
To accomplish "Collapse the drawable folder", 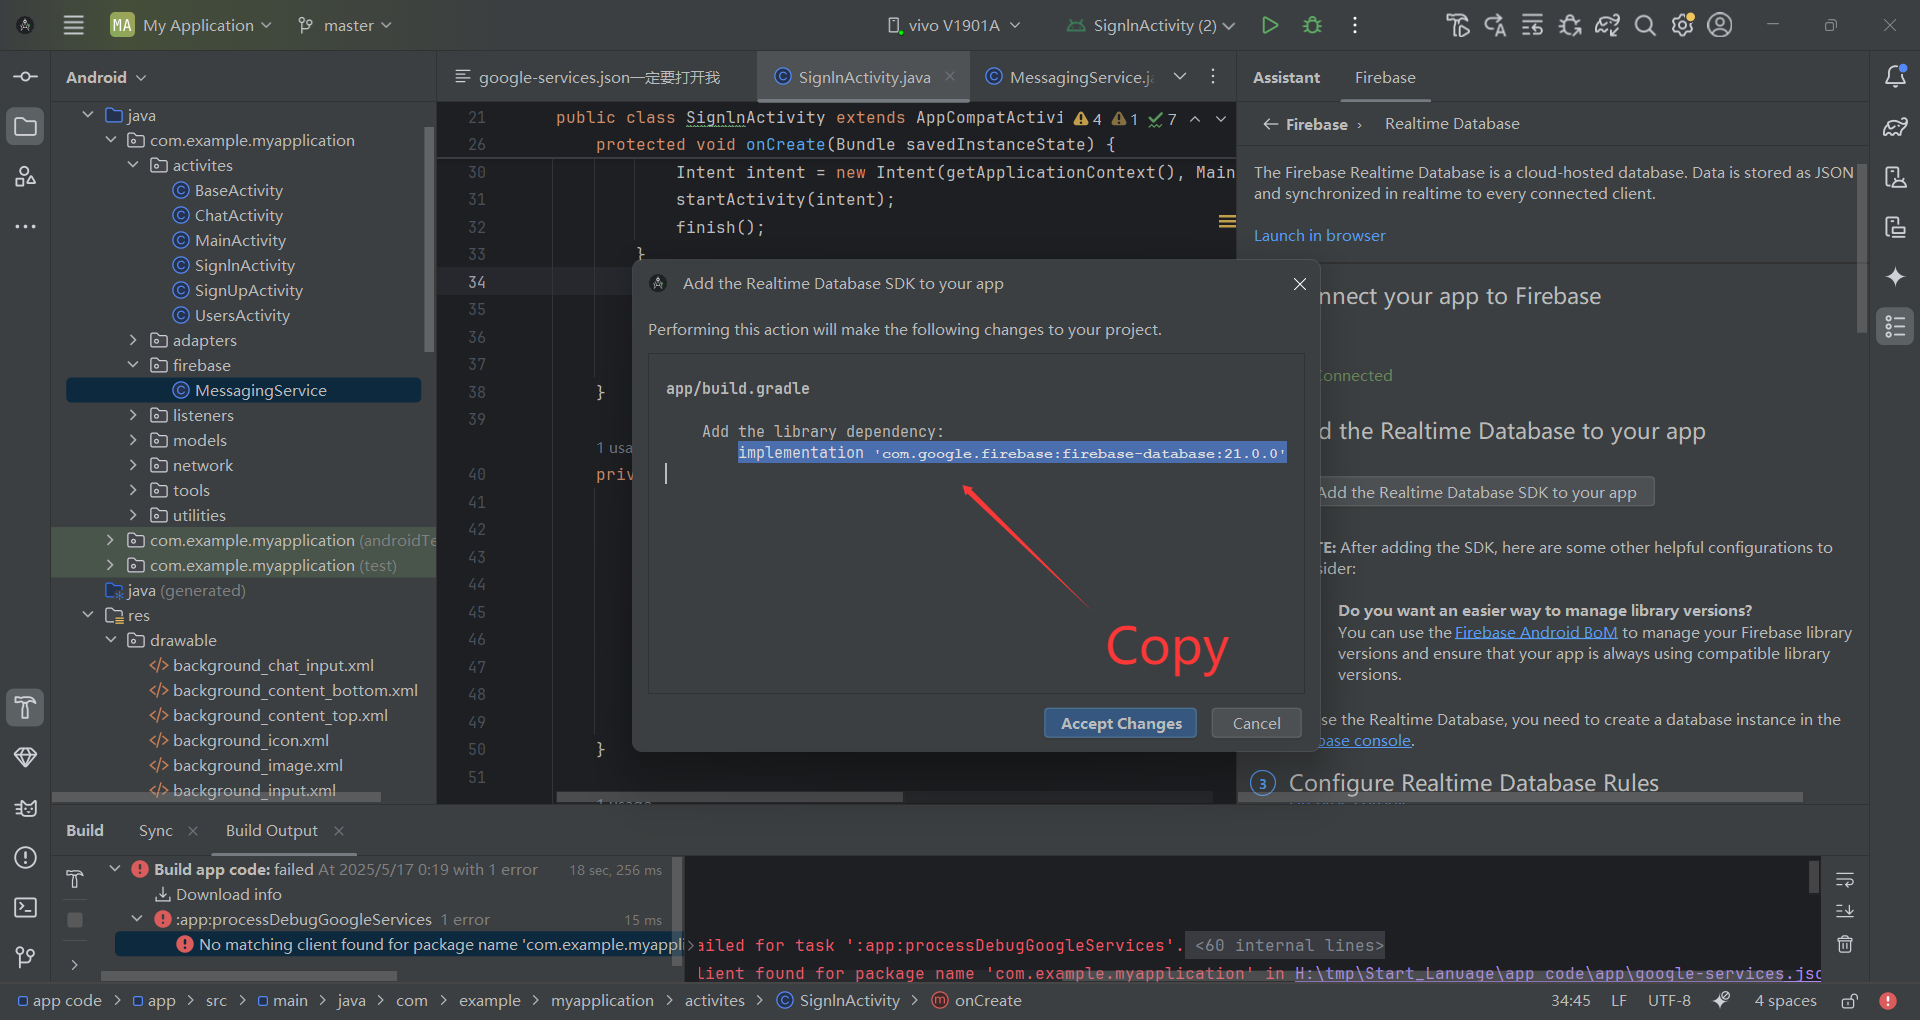I will (x=111, y=640).
